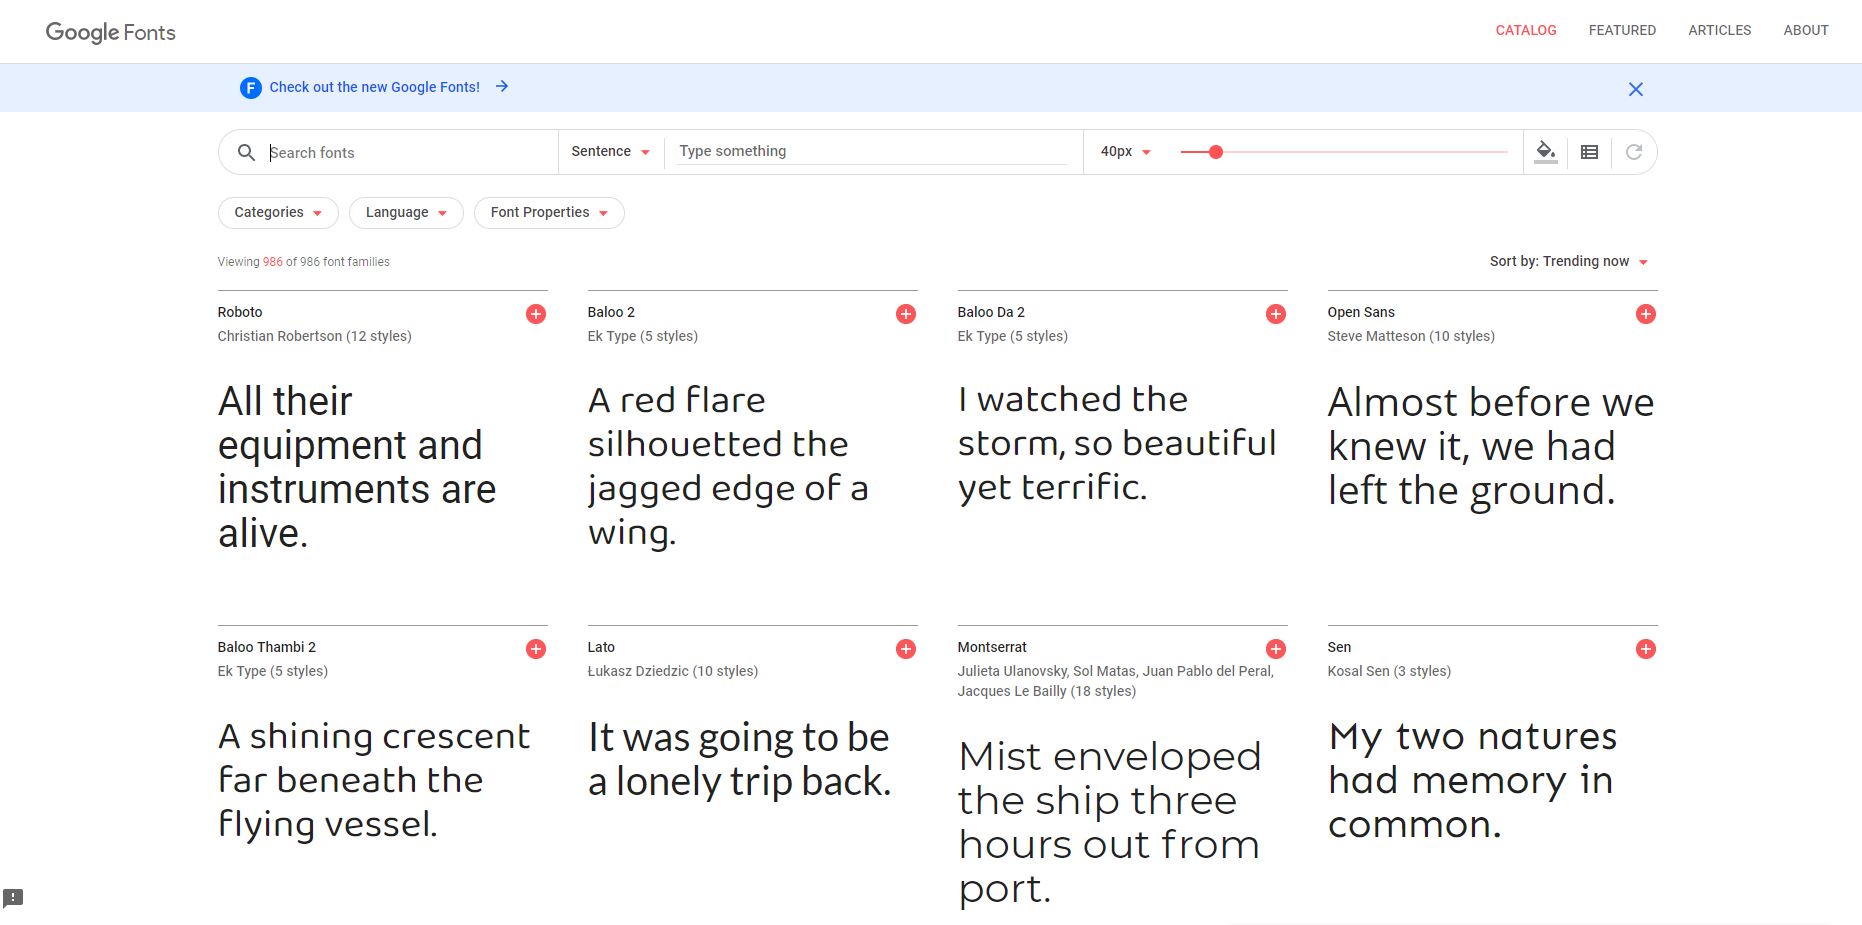Image resolution: width=1862 pixels, height=925 pixels.
Task: Open the Lato font name link
Action: 601,647
